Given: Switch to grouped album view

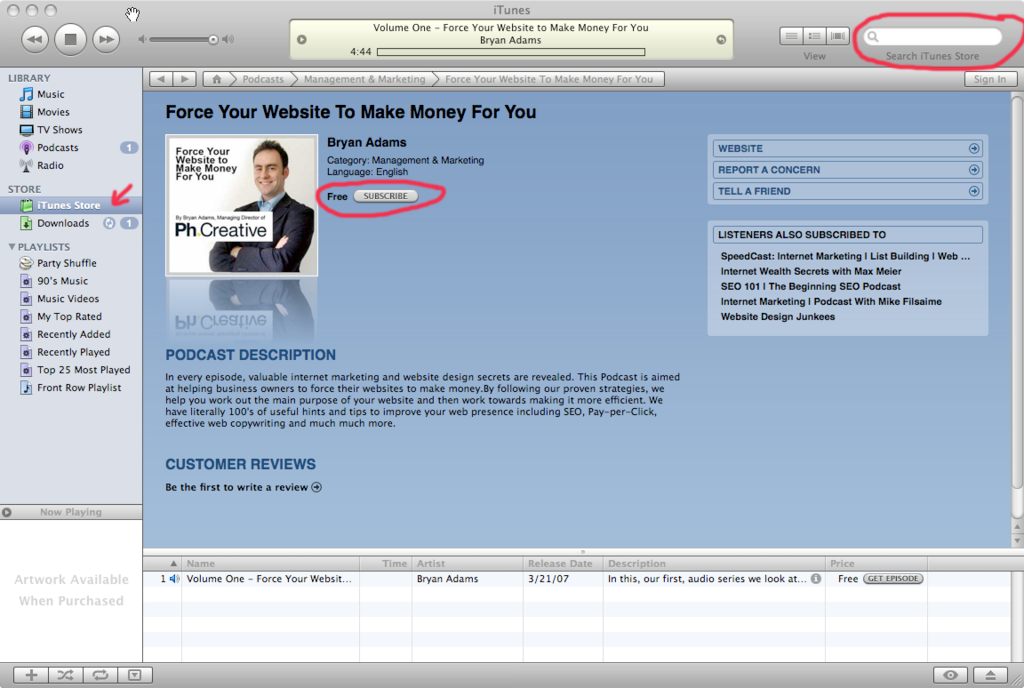Looking at the screenshot, I should coord(814,36).
